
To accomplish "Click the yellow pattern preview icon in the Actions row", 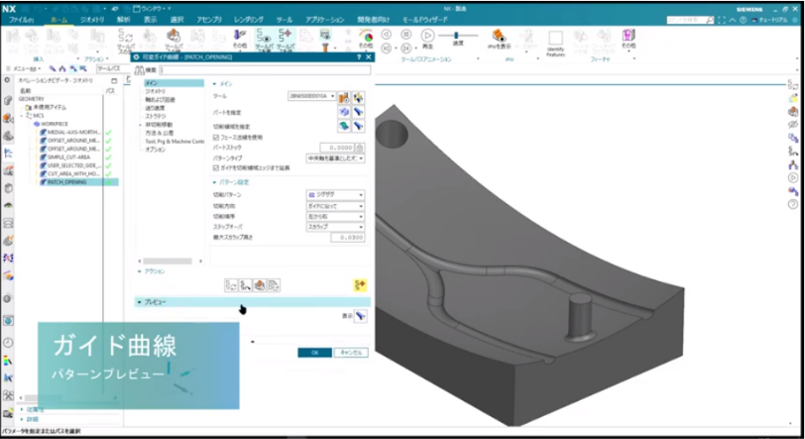I will (360, 285).
